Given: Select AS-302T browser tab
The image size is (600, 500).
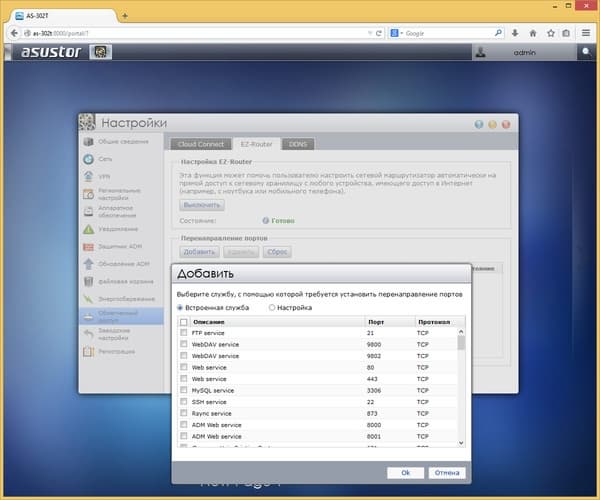Looking at the screenshot, I should [63, 16].
